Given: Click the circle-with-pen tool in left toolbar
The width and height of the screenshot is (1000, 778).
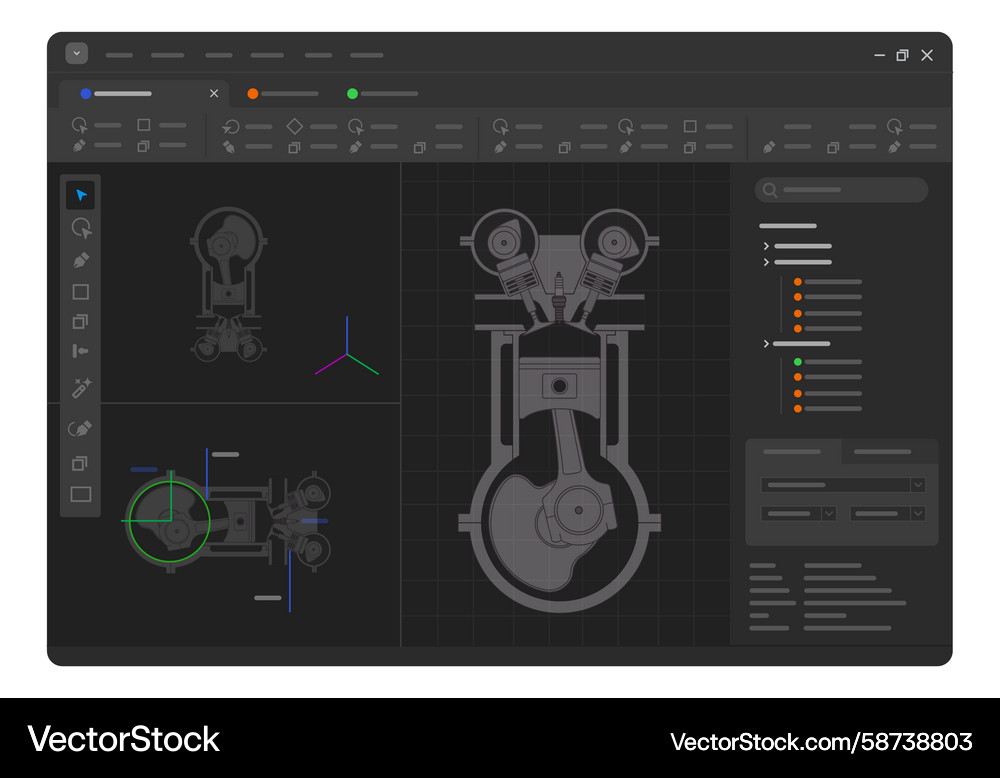Looking at the screenshot, I should pyautogui.click(x=80, y=429).
